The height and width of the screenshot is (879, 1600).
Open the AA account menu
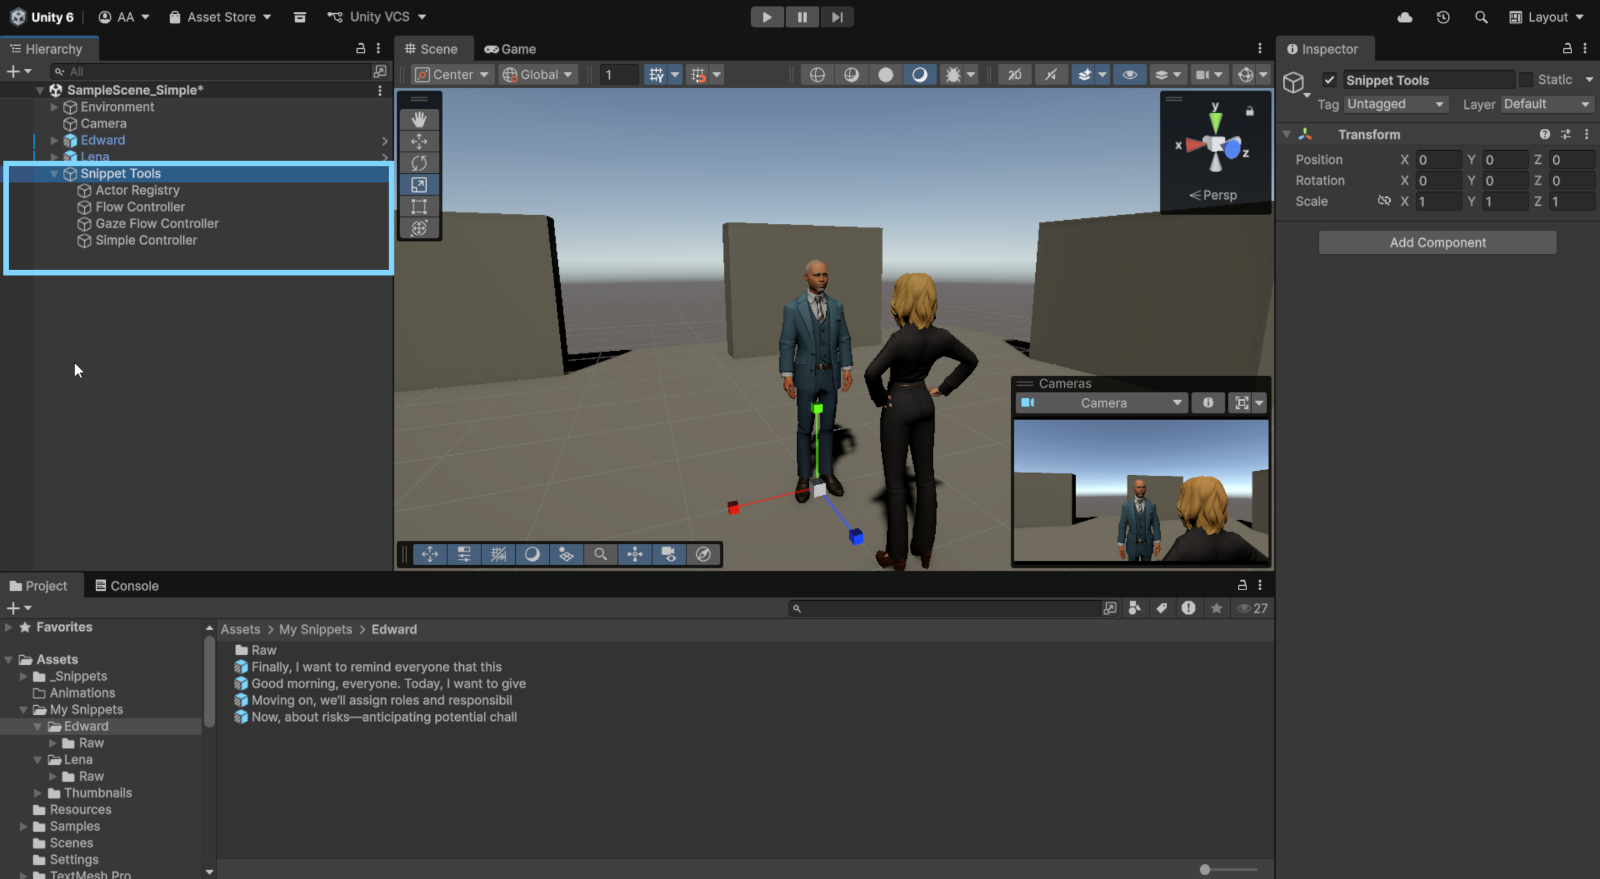point(124,17)
